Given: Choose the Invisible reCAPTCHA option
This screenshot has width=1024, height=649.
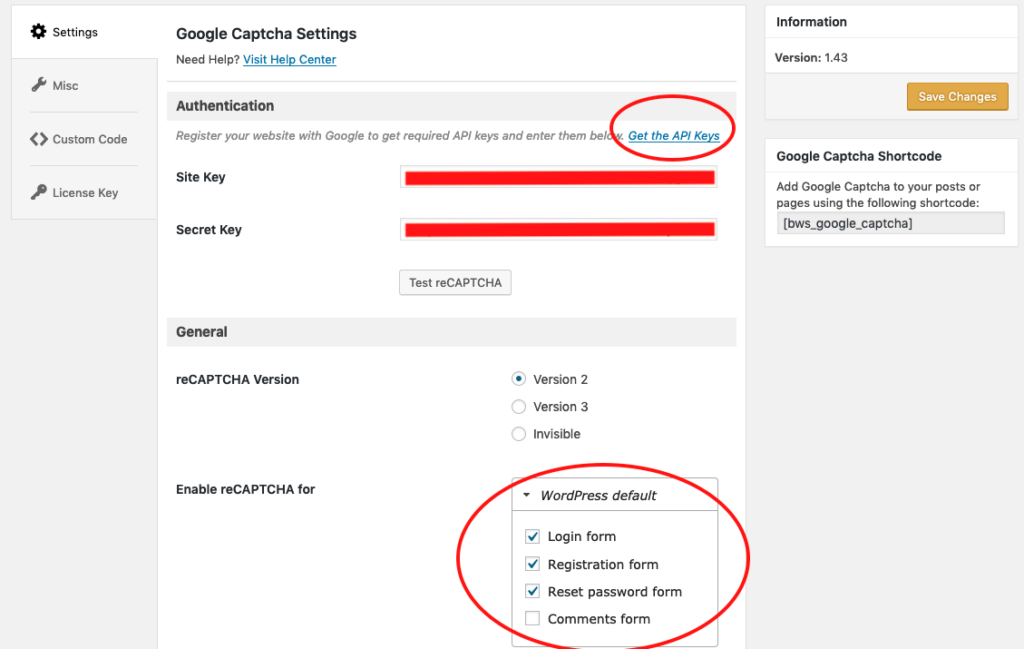Looking at the screenshot, I should (518, 433).
